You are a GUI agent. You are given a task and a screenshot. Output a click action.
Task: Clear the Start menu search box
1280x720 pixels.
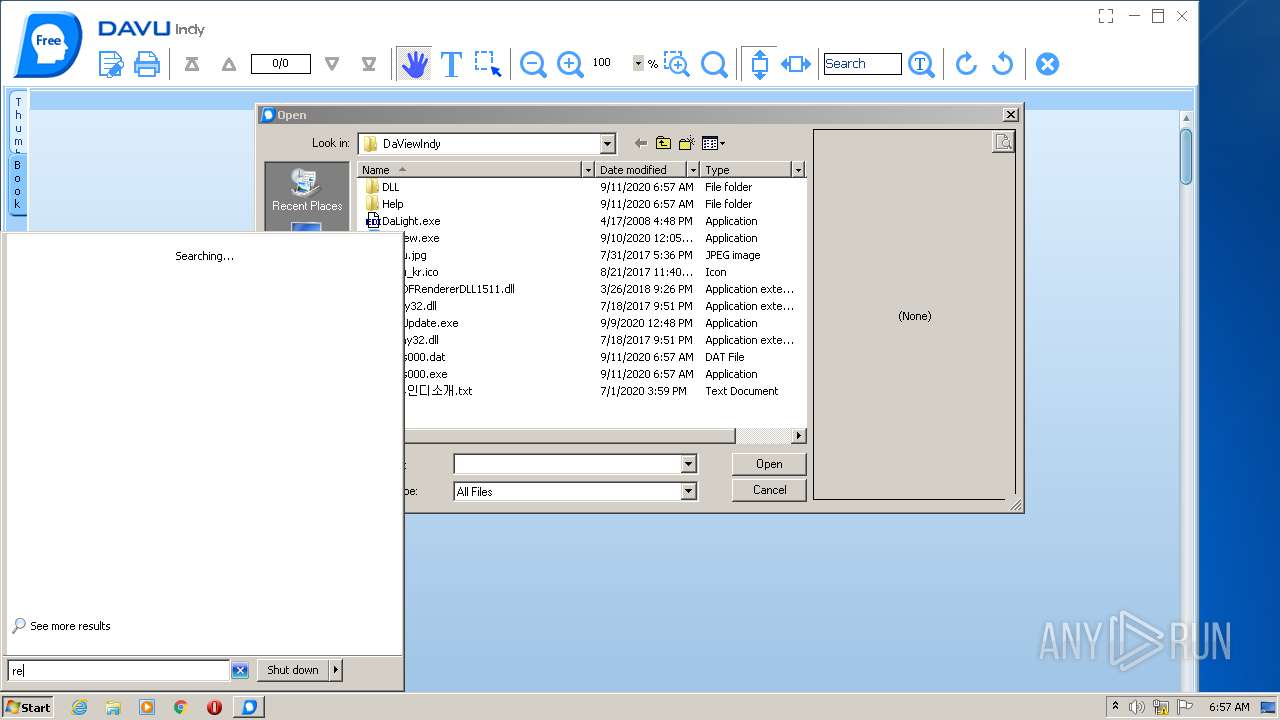point(240,671)
